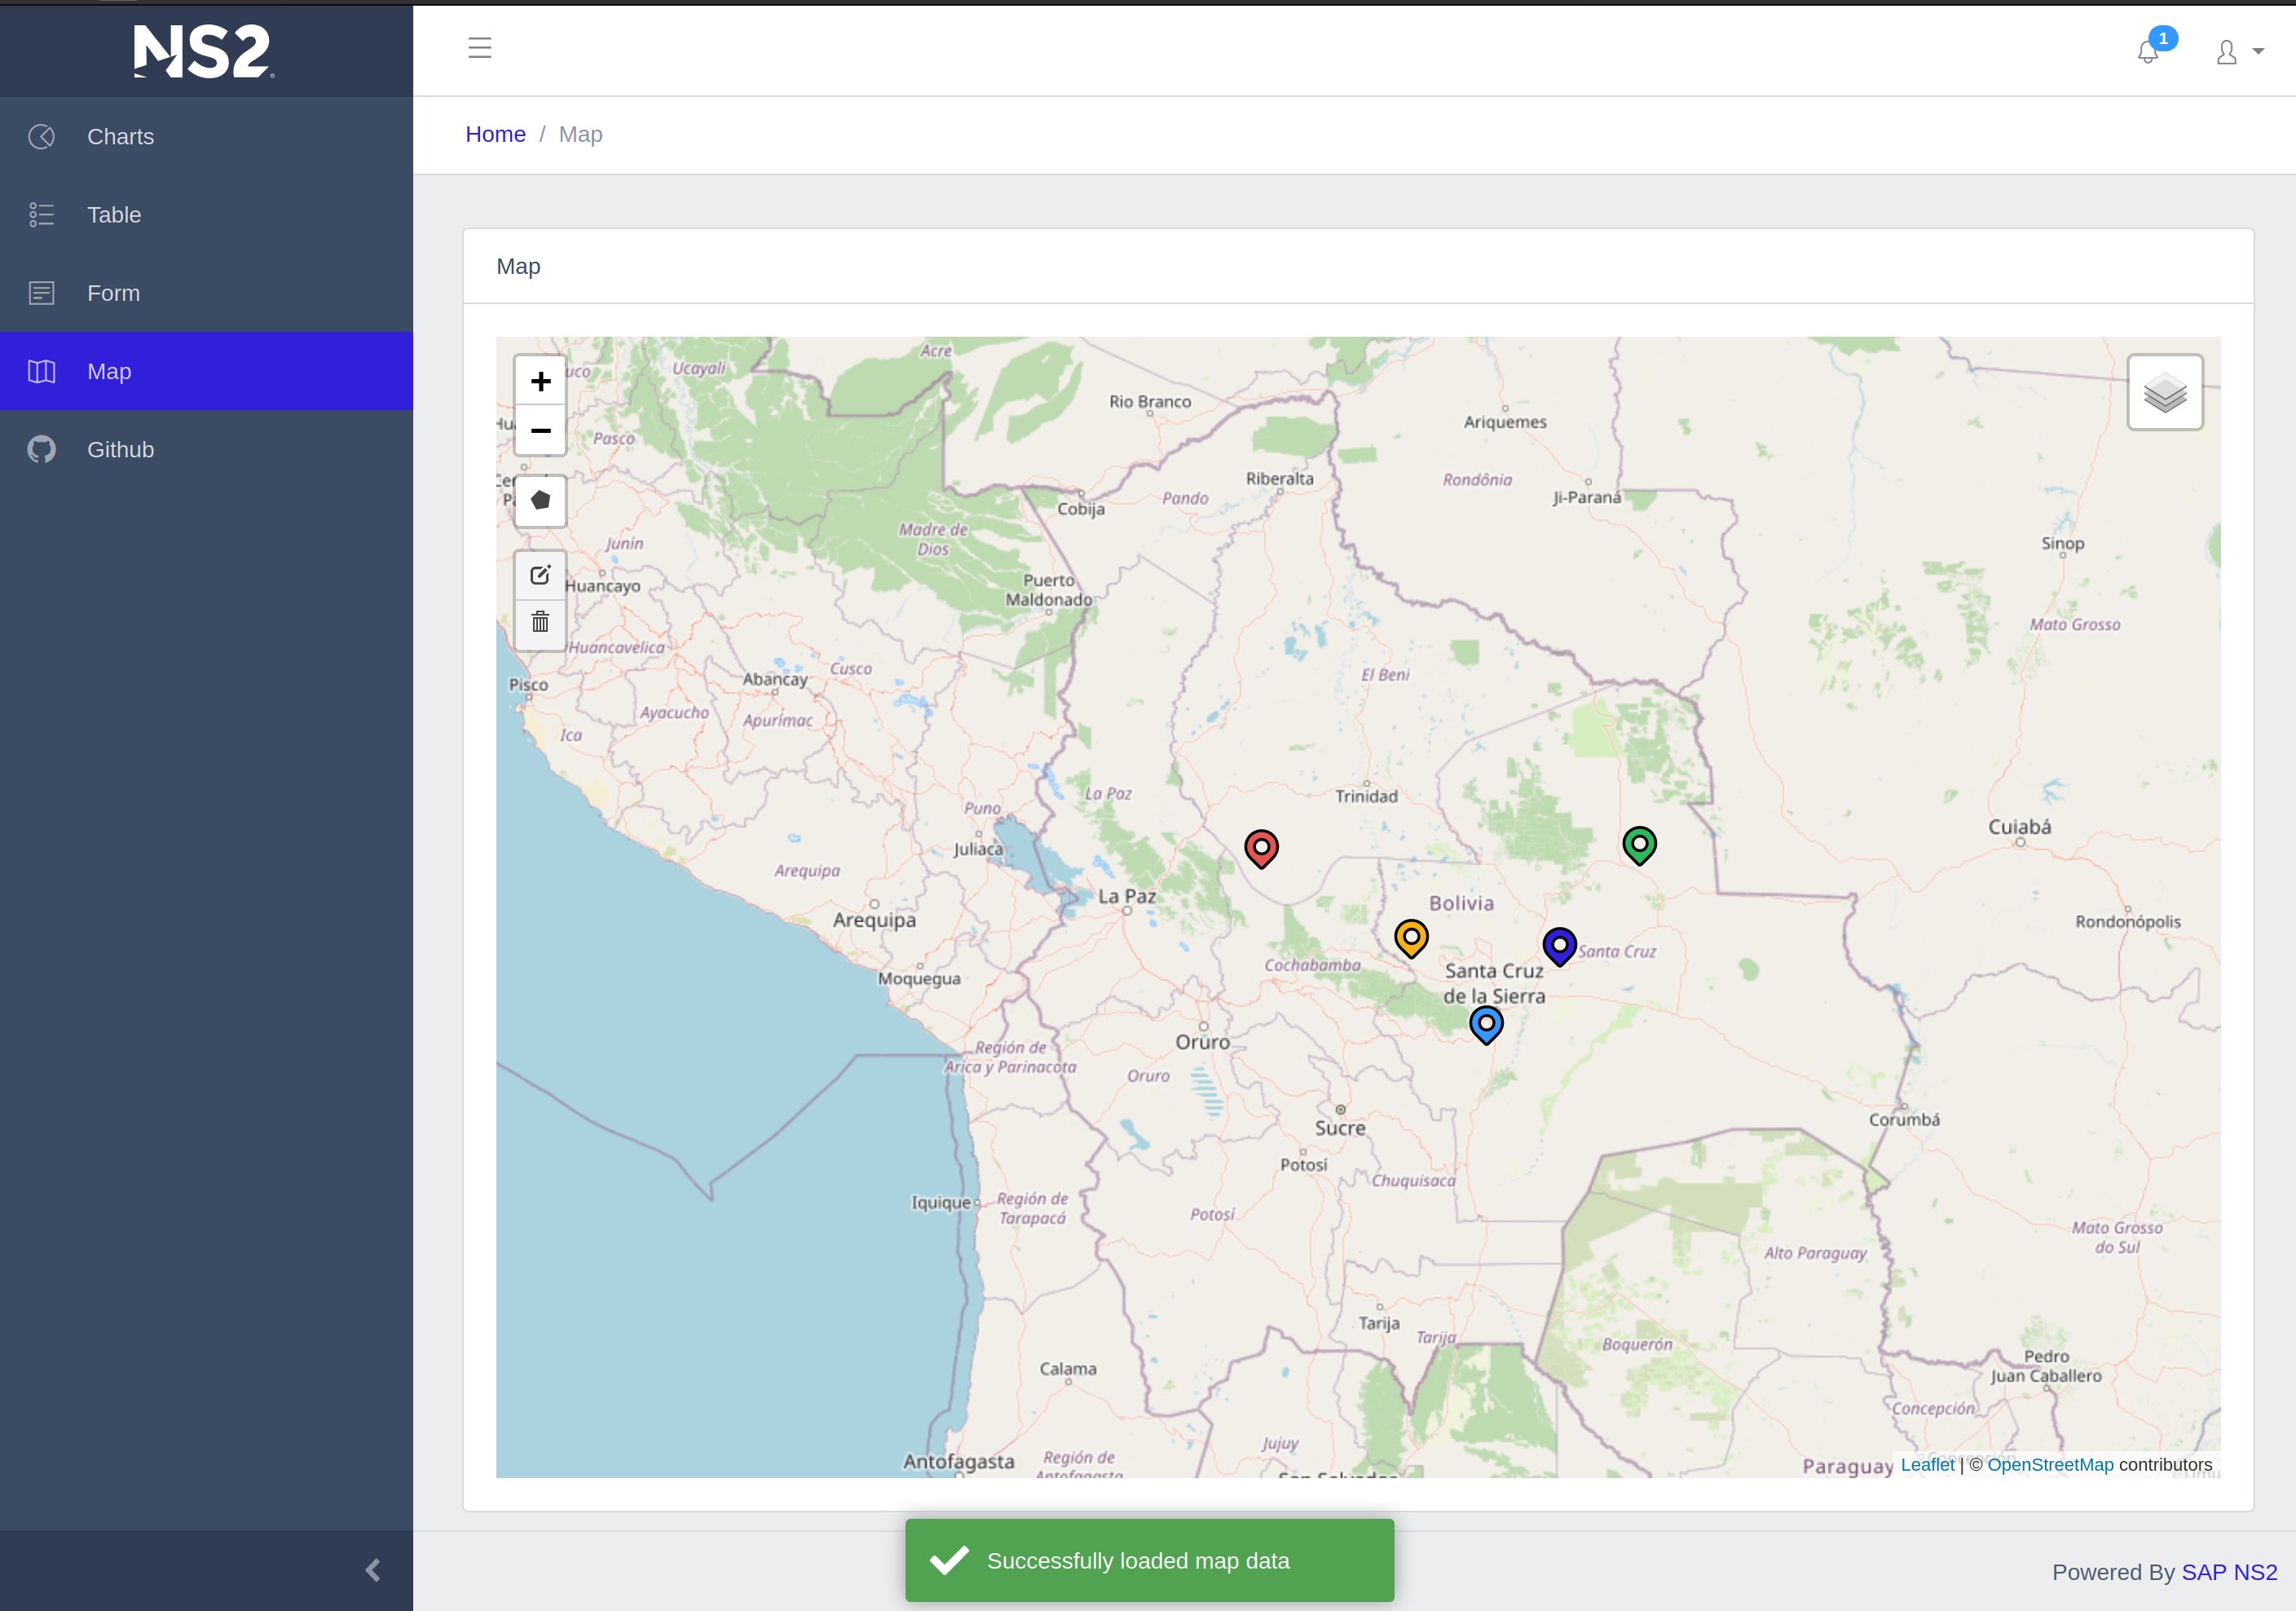Open the notifications bell
This screenshot has width=2296, height=1611.
[2148, 52]
